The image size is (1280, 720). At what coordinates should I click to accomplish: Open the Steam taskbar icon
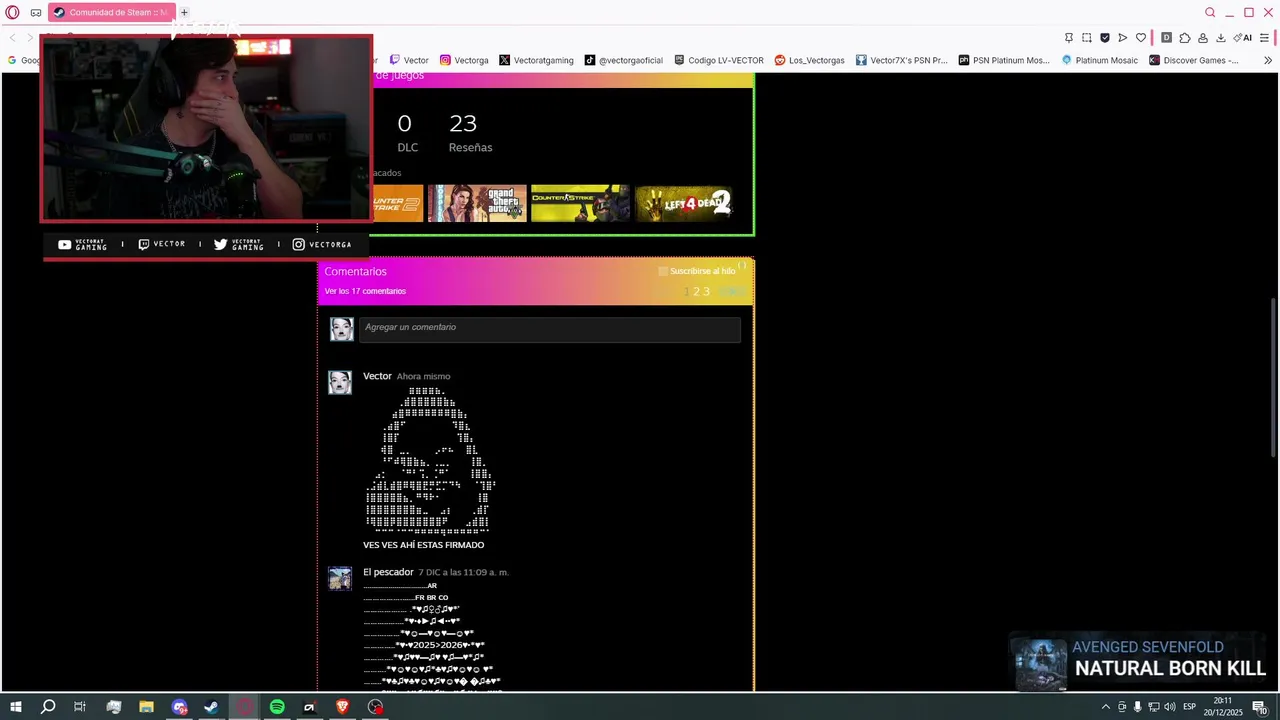click(211, 707)
